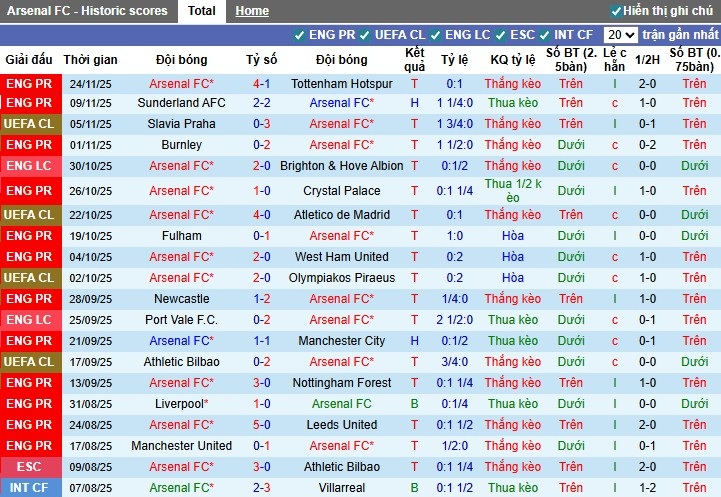Disable the ESC competition filter
This screenshot has height=497, width=721.
500,35
